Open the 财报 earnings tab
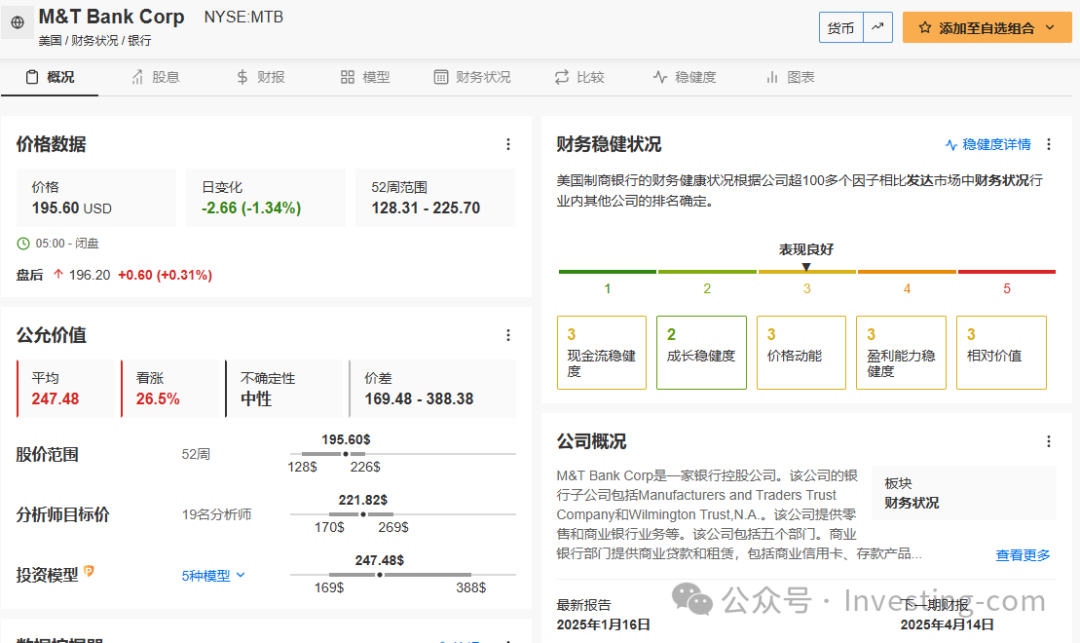The width and height of the screenshot is (1080, 643). [x=260, y=77]
